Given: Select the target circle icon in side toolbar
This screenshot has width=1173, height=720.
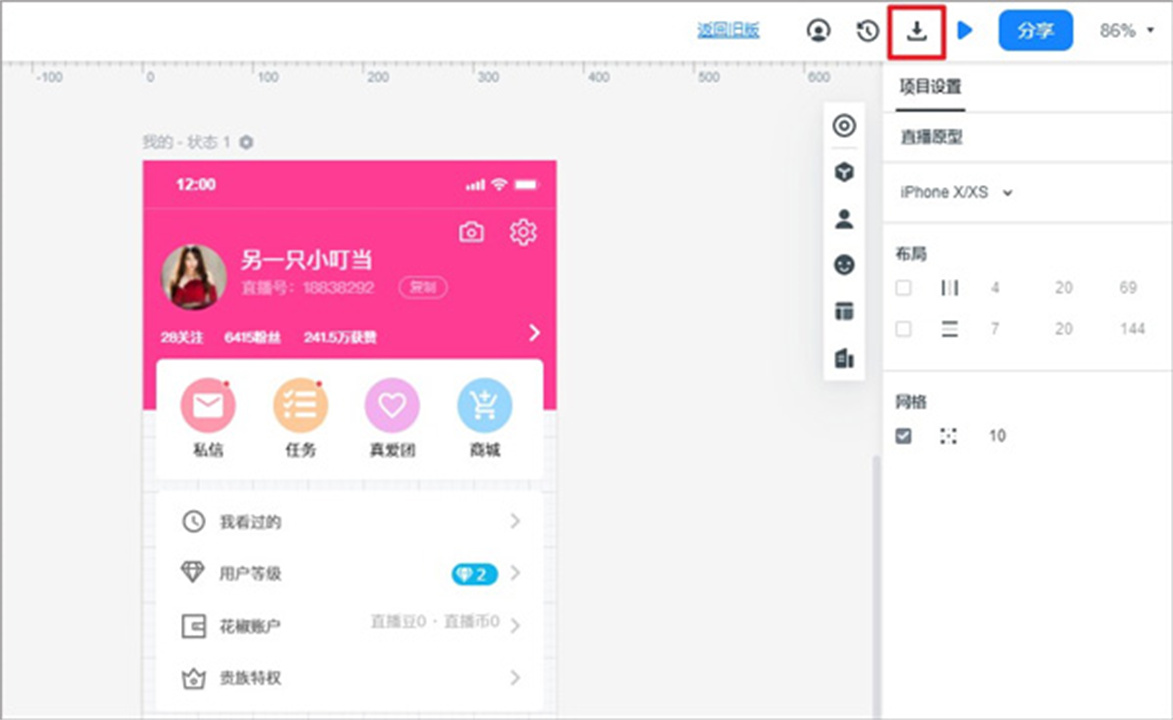Looking at the screenshot, I should pyautogui.click(x=844, y=126).
